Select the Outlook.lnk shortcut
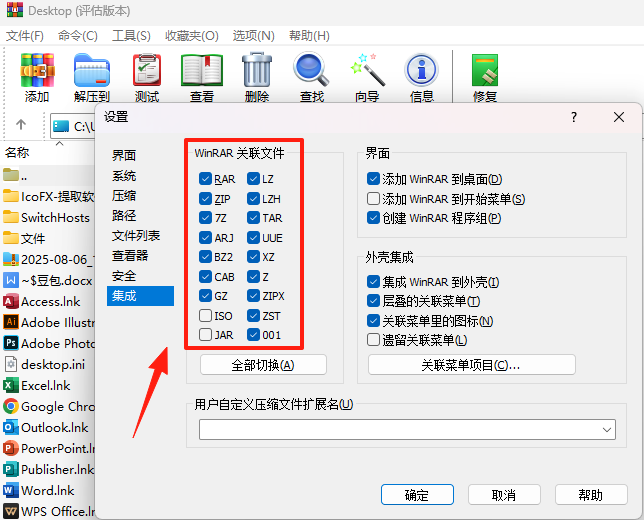 [x=46, y=427]
